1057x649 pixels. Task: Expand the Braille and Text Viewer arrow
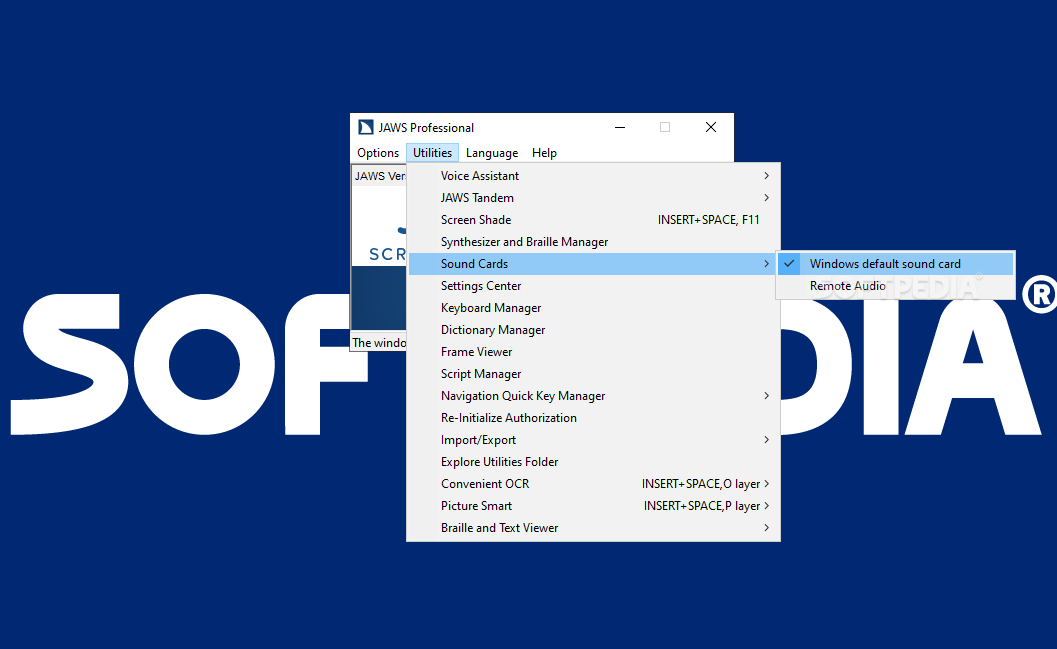766,528
